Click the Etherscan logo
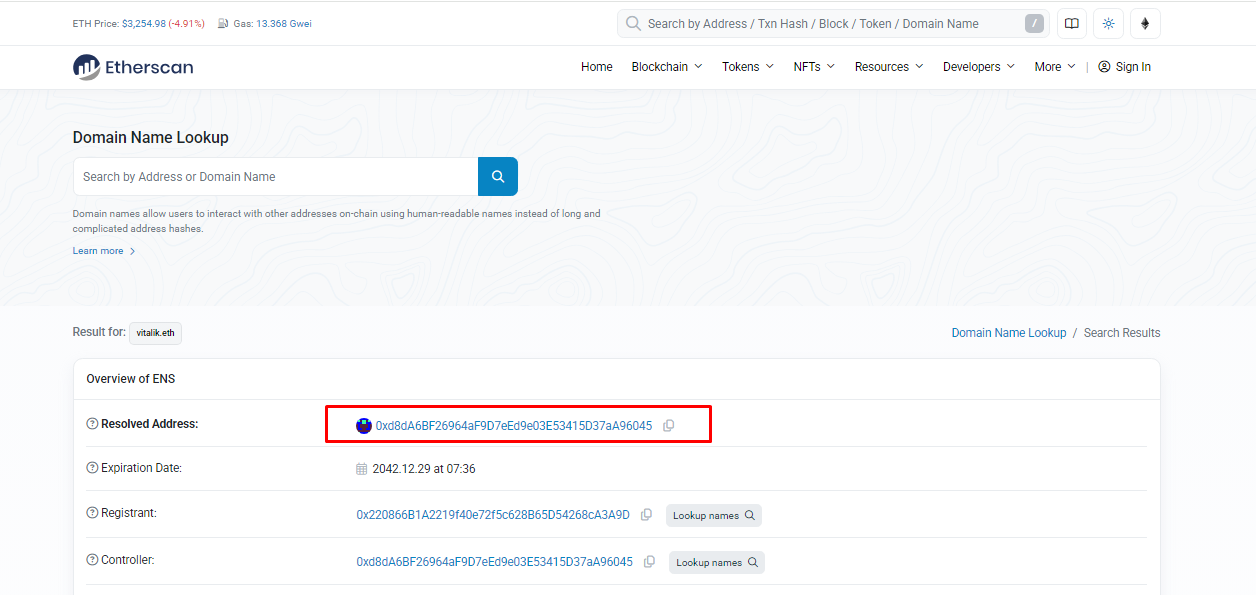The height and width of the screenshot is (595, 1256). tap(133, 67)
